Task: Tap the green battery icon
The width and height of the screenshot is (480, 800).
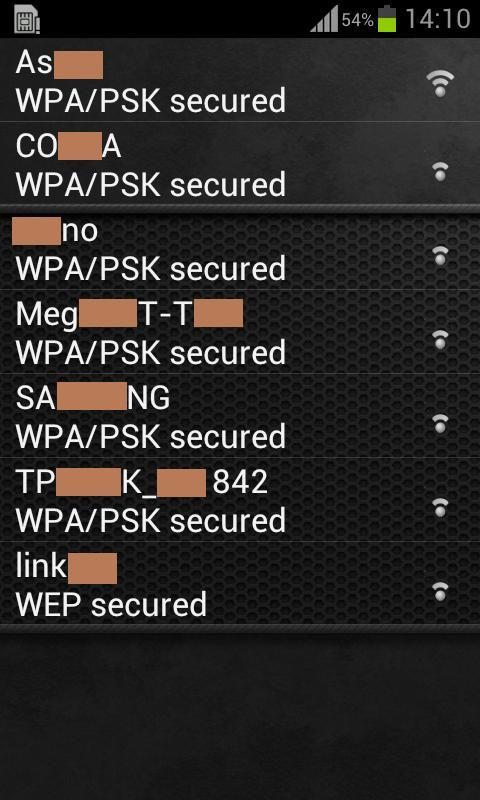Action: pos(387,19)
